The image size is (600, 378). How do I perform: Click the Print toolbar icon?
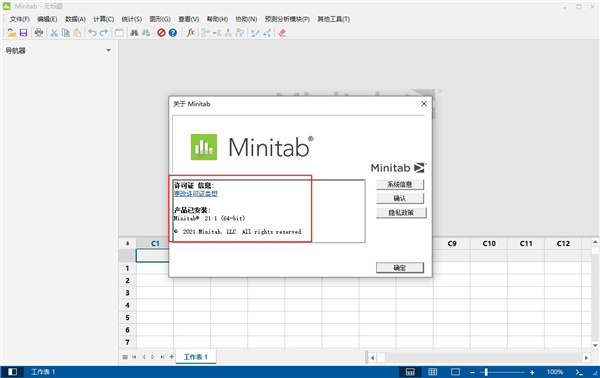[39, 33]
